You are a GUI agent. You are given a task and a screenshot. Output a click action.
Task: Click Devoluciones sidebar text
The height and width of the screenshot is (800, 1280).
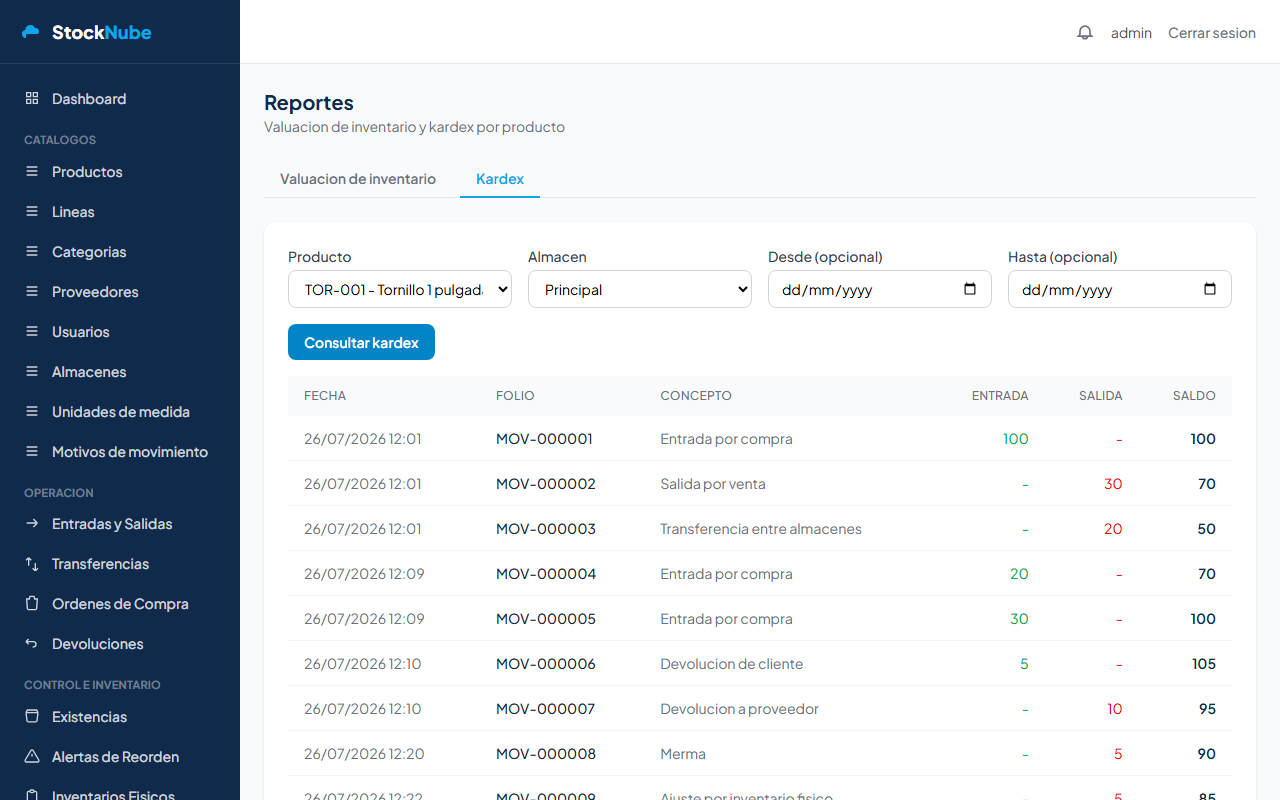[x=98, y=644]
